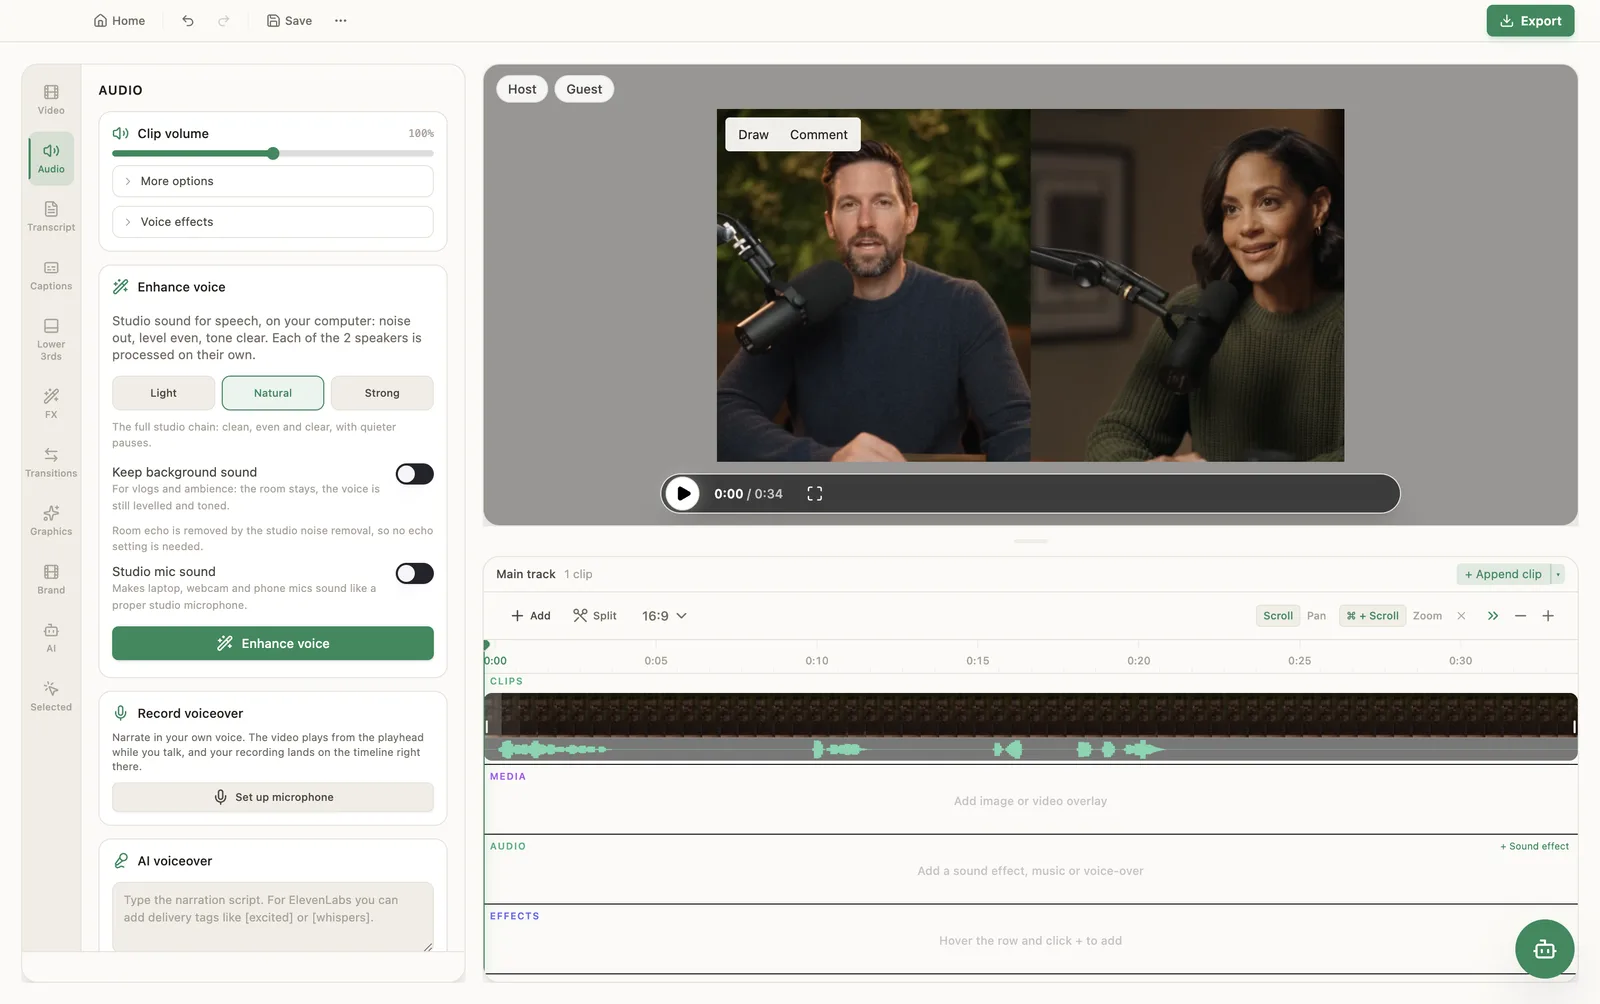Toggle fullscreen preview icon
Screen dimensions: 1600x1004
click(x=814, y=494)
